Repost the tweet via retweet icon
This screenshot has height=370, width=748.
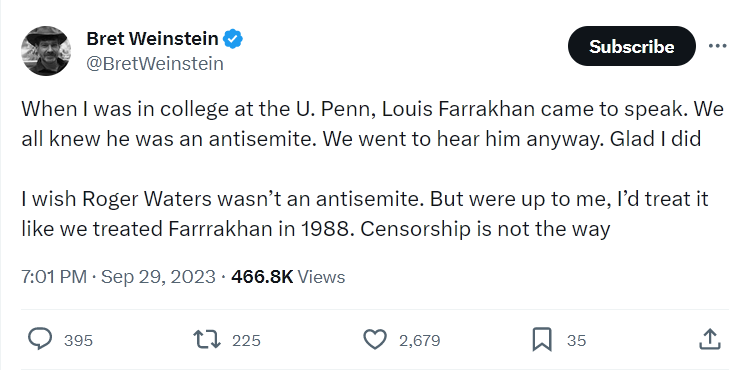(x=207, y=339)
